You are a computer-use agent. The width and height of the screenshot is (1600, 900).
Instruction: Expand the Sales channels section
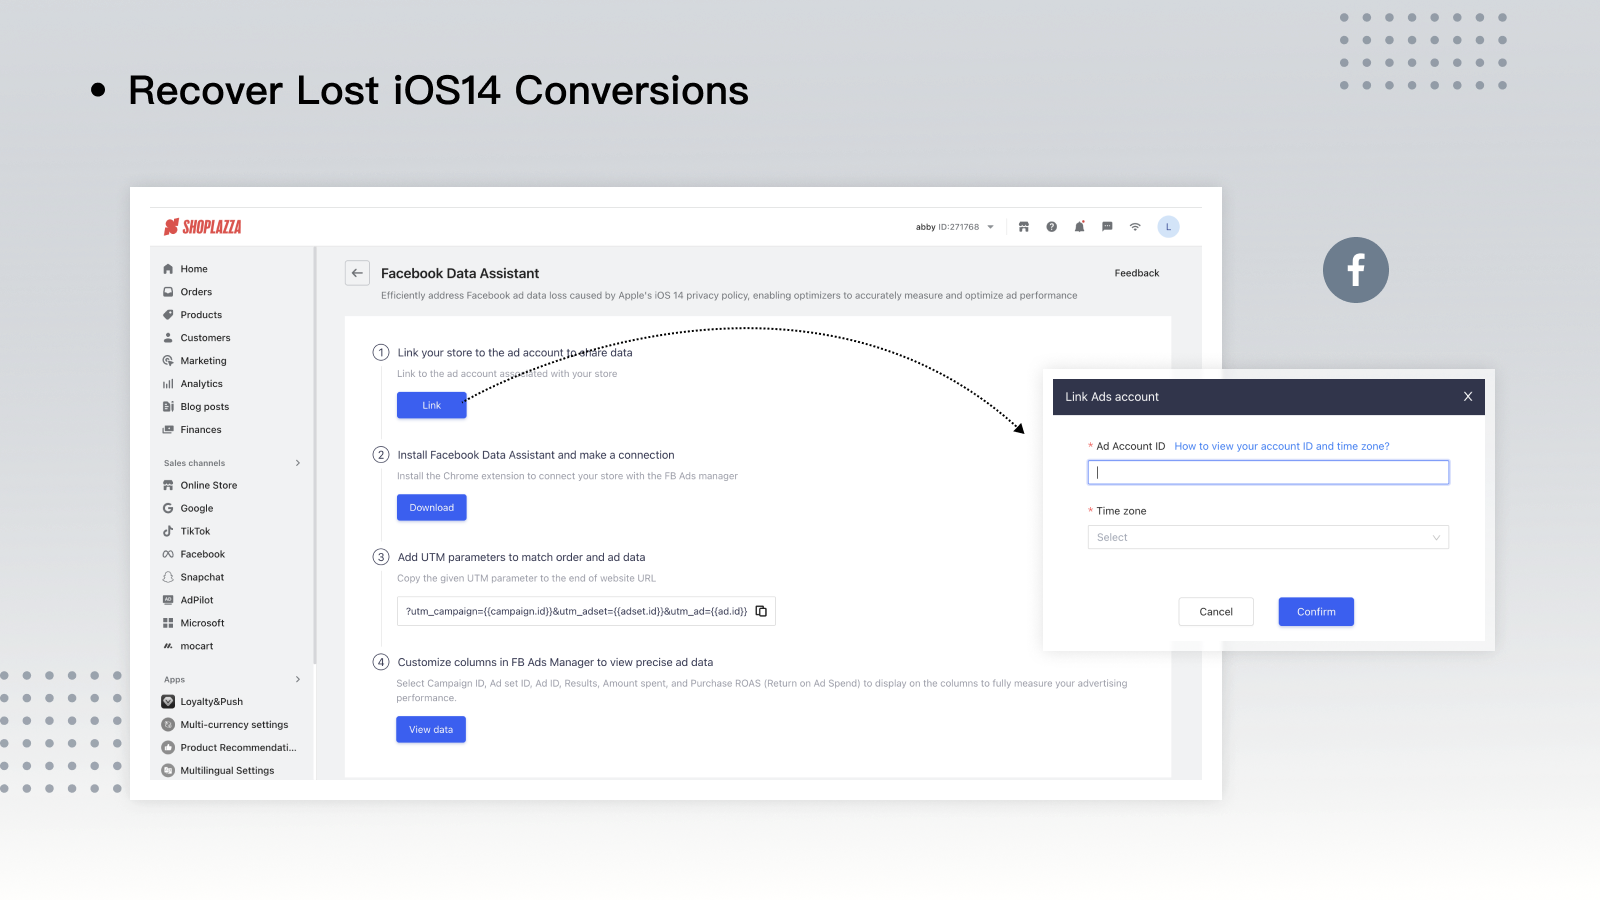coord(297,463)
